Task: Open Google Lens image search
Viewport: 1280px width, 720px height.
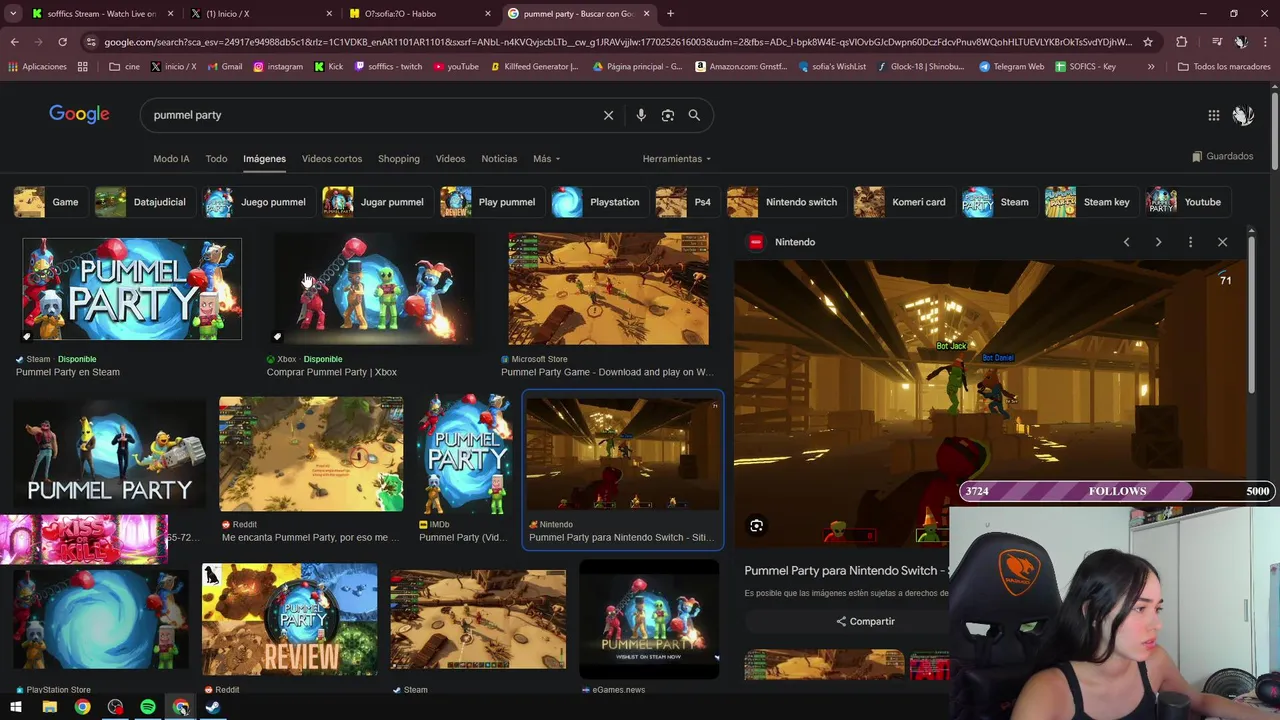Action: click(668, 115)
